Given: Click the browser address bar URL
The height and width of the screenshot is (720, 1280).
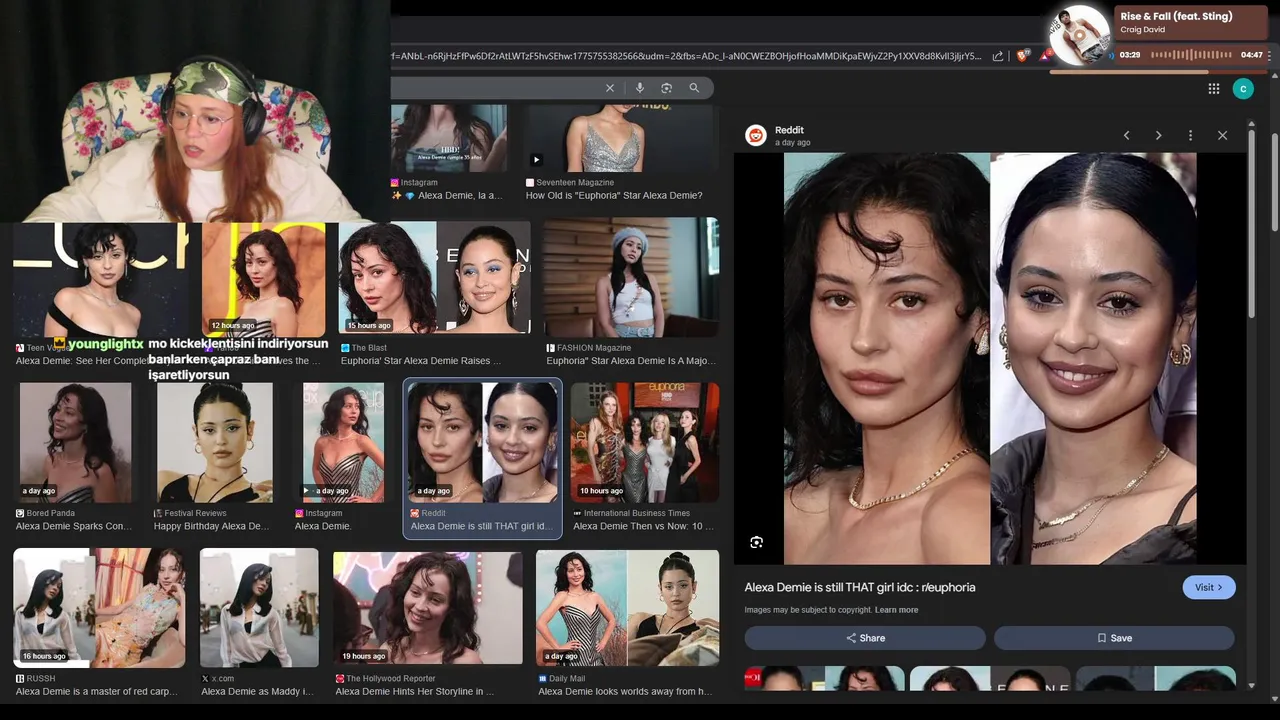Looking at the screenshot, I should click(x=686, y=56).
